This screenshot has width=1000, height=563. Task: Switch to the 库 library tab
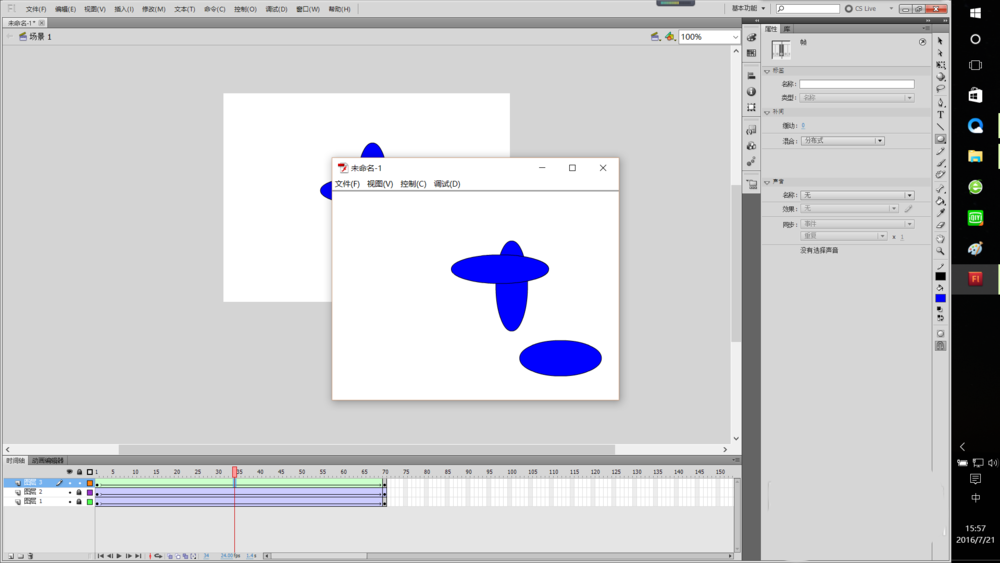pyautogui.click(x=787, y=29)
